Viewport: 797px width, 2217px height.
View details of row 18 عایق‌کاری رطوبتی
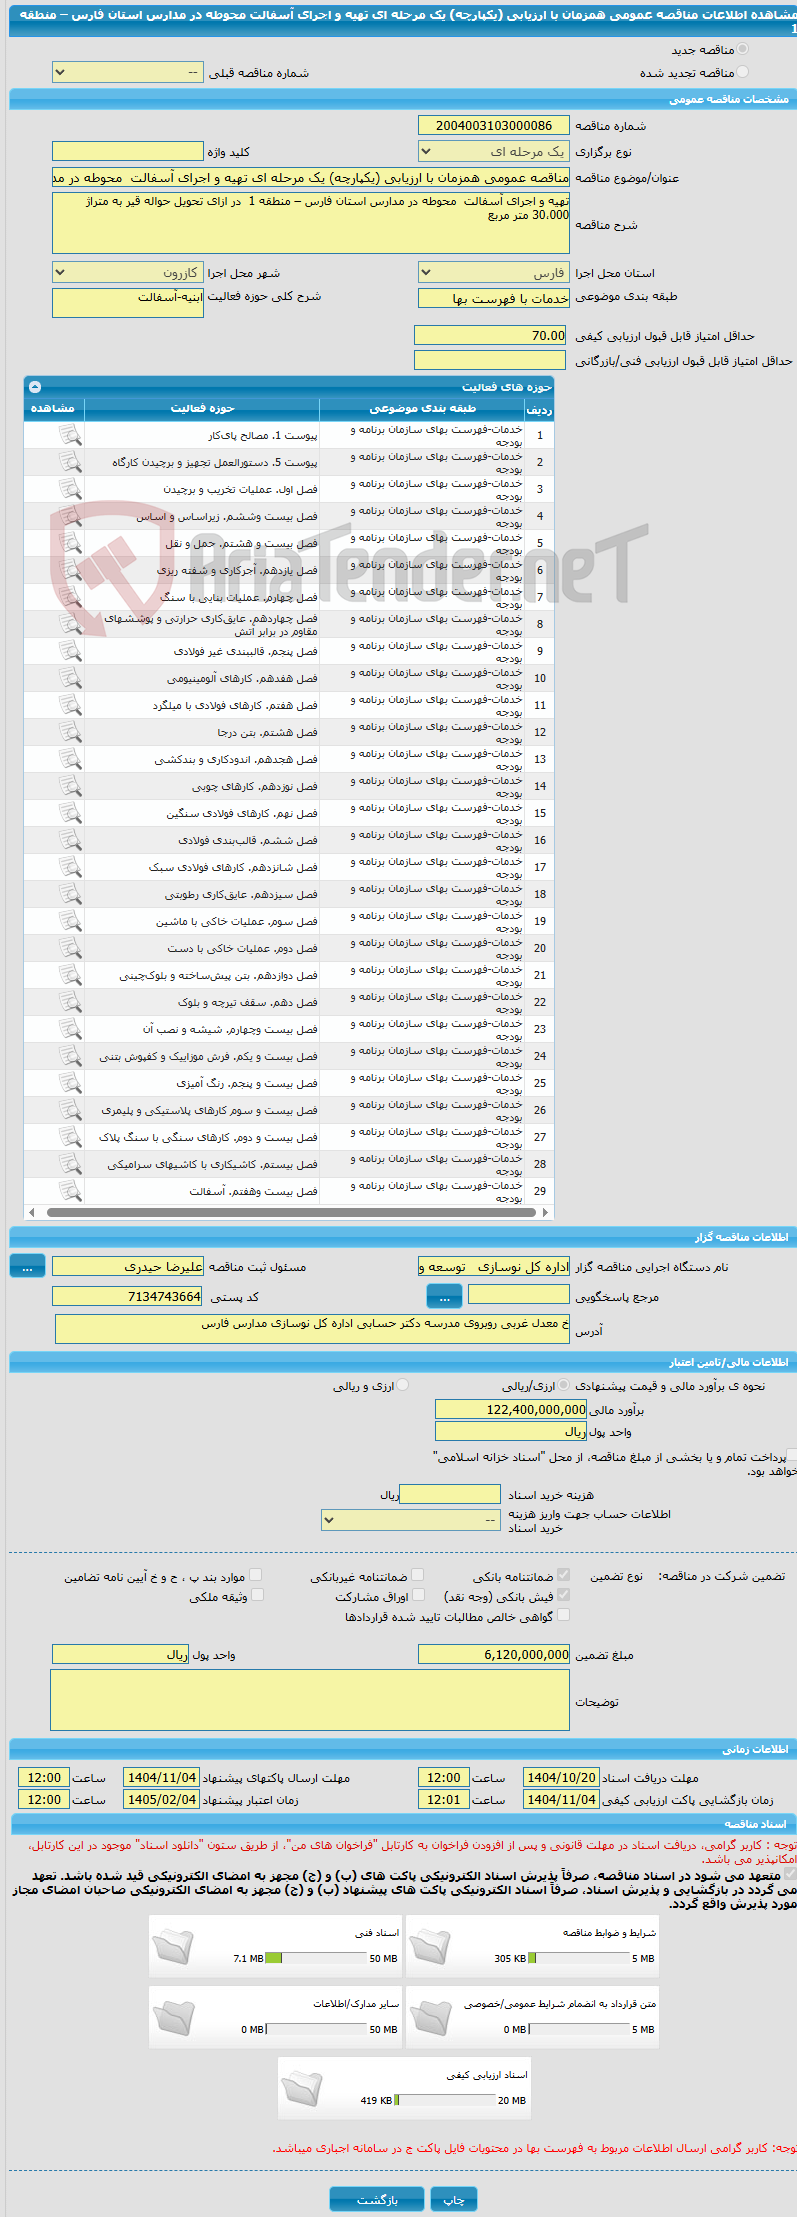pyautogui.click(x=70, y=894)
